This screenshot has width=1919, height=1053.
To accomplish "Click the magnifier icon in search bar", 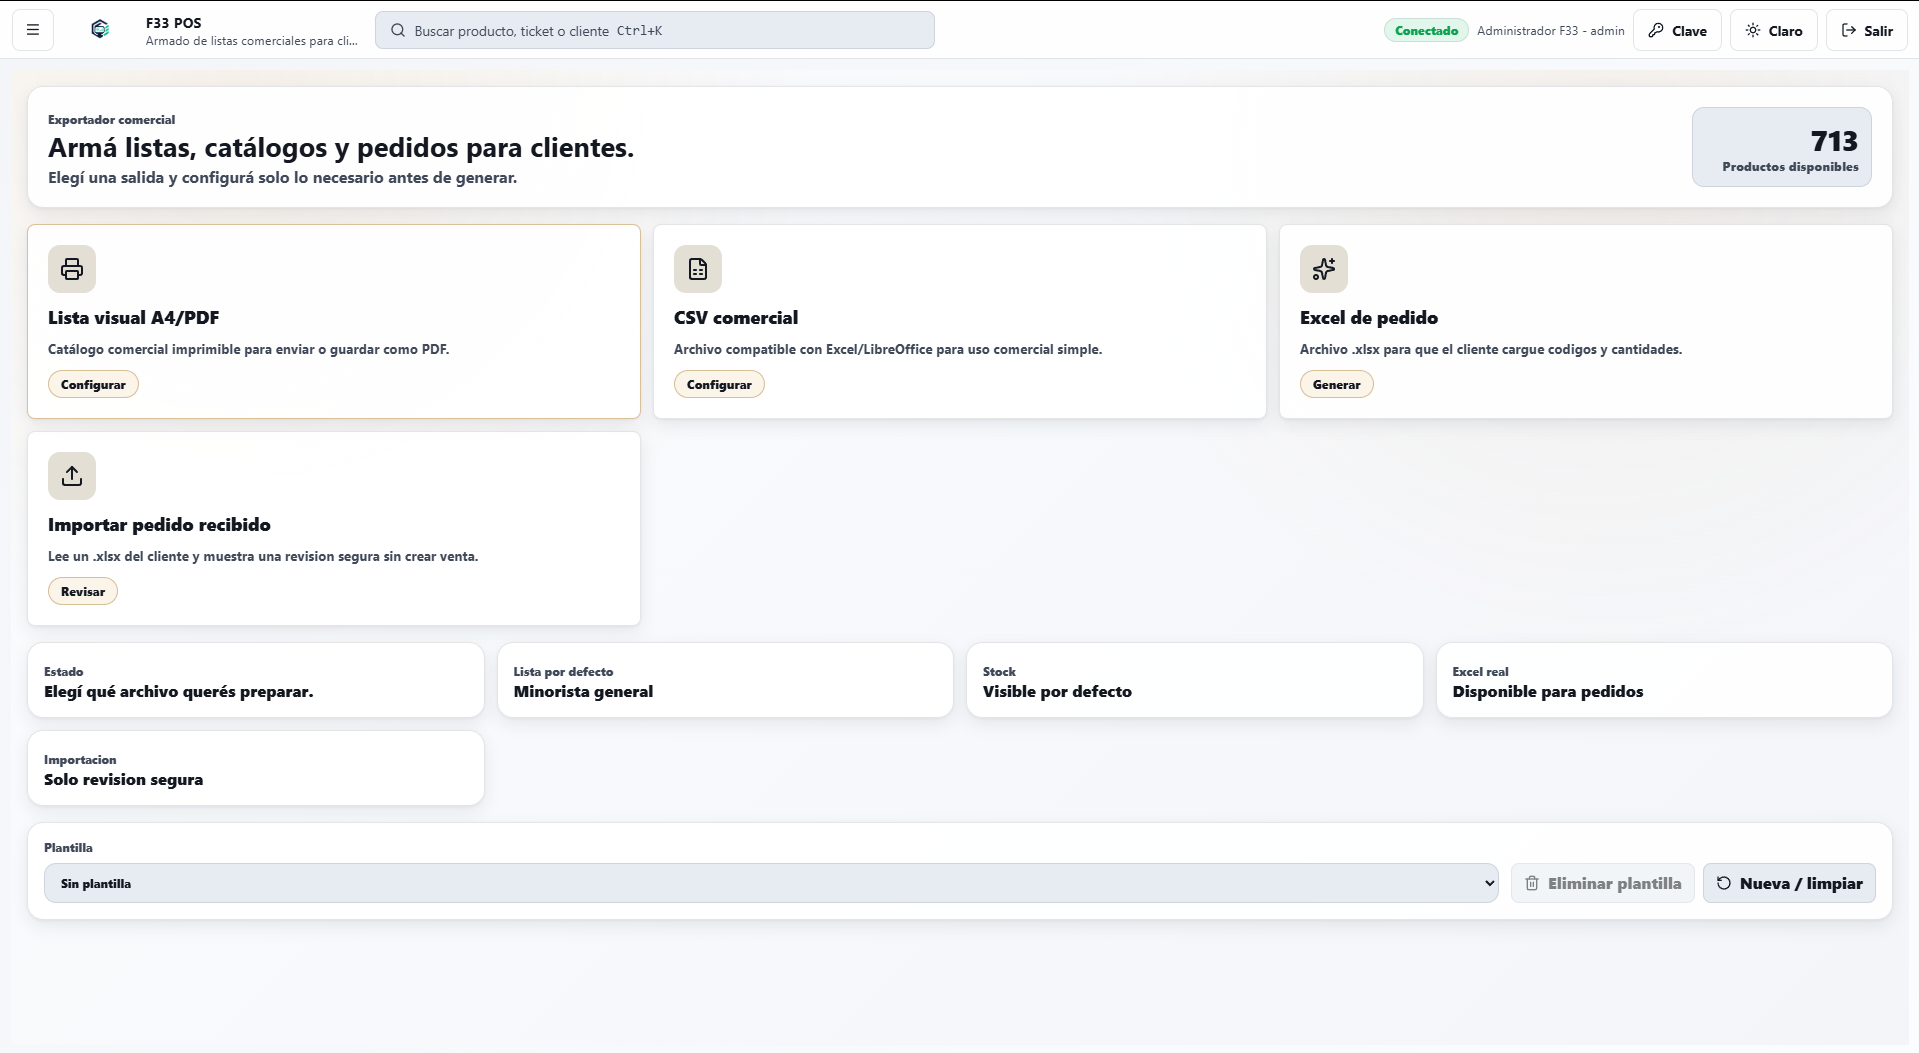I will (398, 31).
